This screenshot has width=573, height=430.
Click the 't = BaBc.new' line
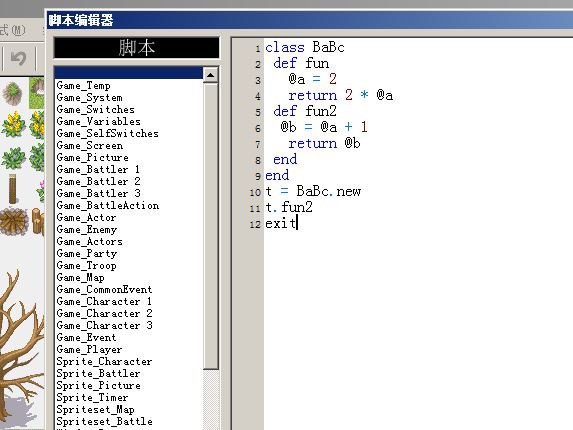(x=313, y=191)
